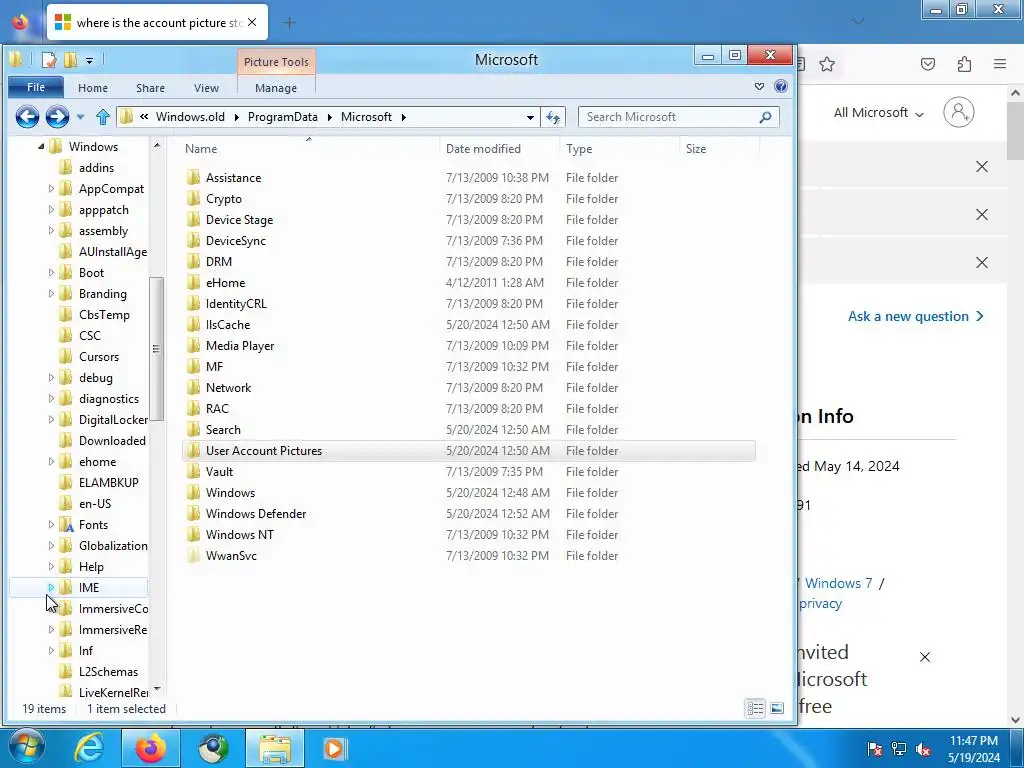Click Firefox page vertical scrollbar
Screen dimensions: 1024x768
click(x=1016, y=131)
